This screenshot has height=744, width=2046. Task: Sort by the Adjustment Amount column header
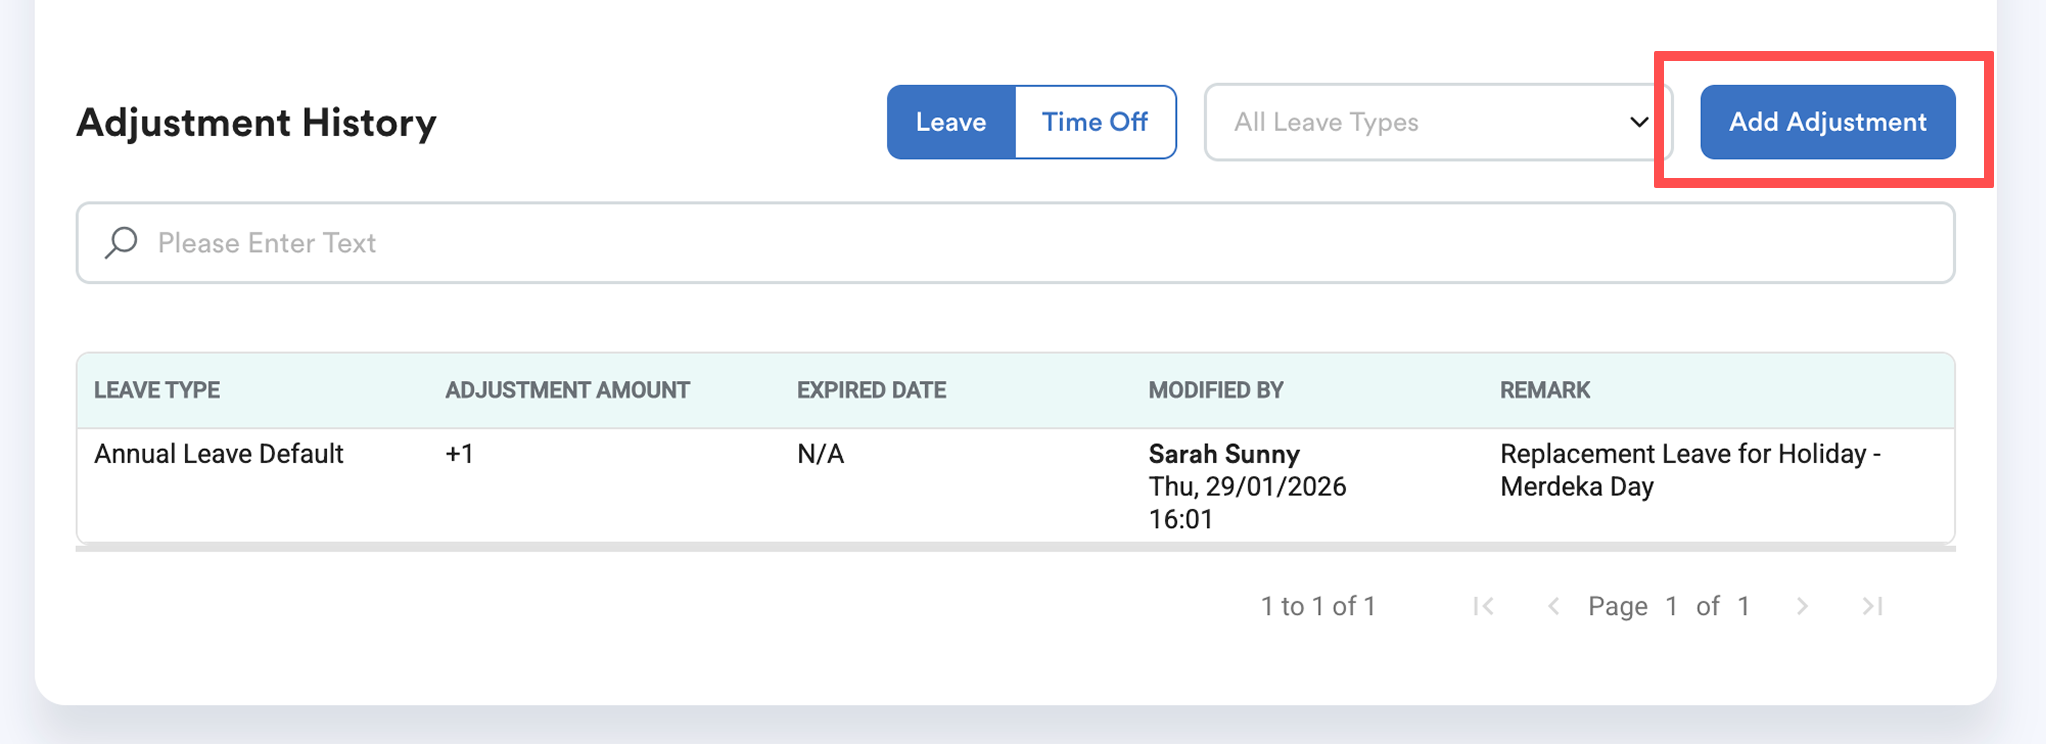click(x=567, y=390)
